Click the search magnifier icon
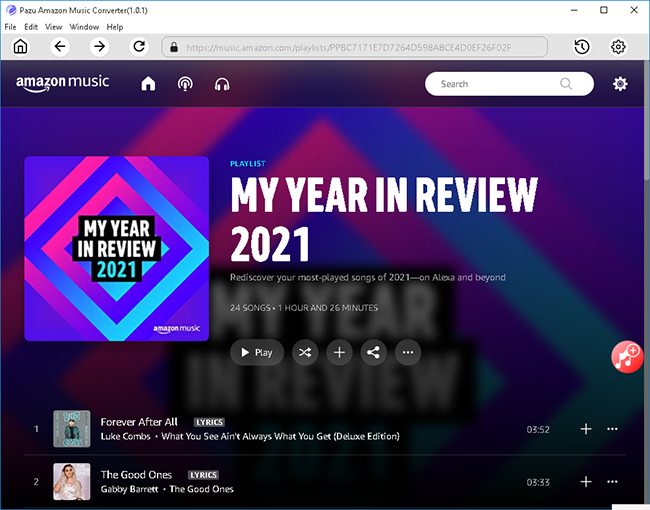Screen dimensions: 650x510 (x=566, y=84)
